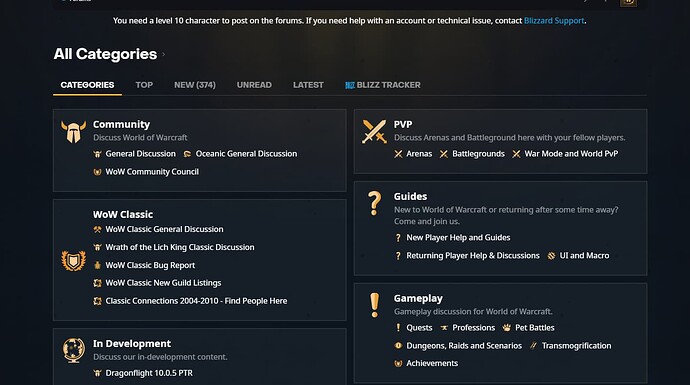The image size is (690, 385).
Task: Expand the All Categories dropdown arrow
Action: click(164, 55)
